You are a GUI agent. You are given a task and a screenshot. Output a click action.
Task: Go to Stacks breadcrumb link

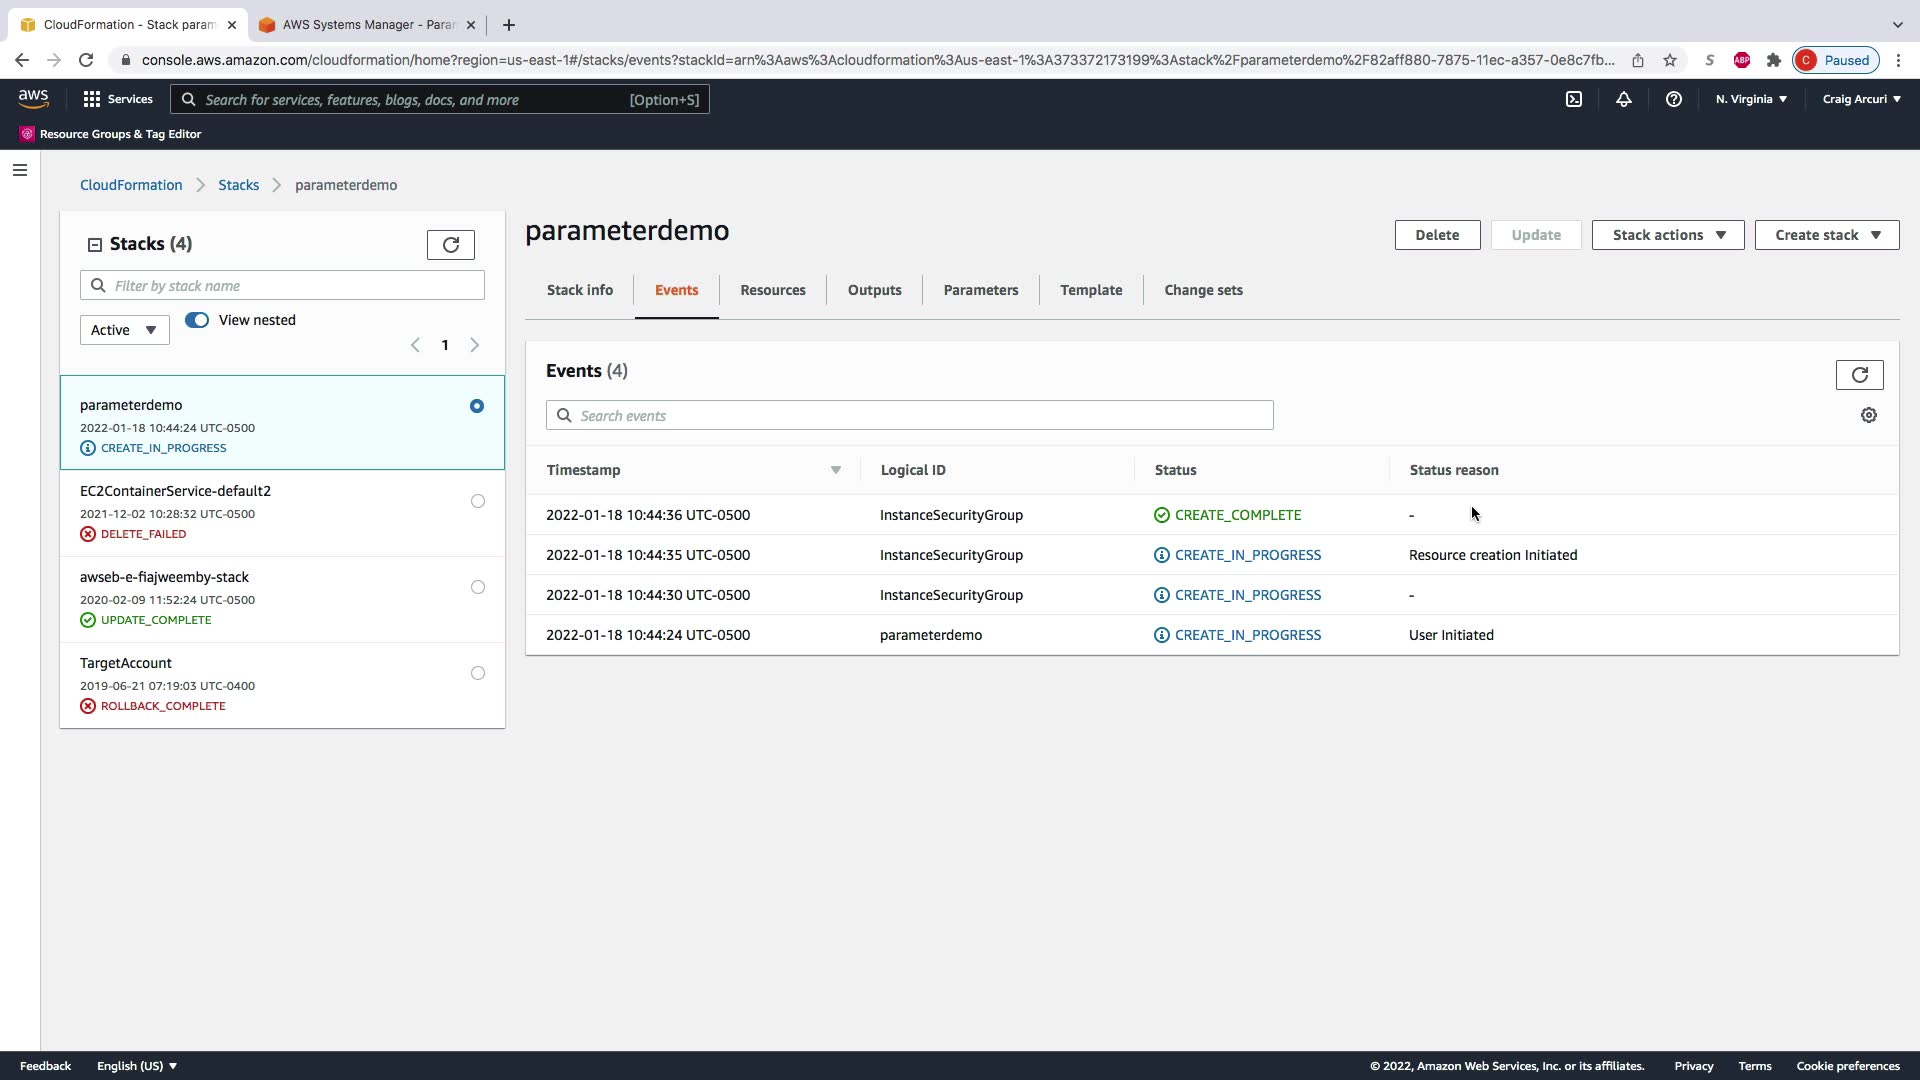pyautogui.click(x=238, y=185)
